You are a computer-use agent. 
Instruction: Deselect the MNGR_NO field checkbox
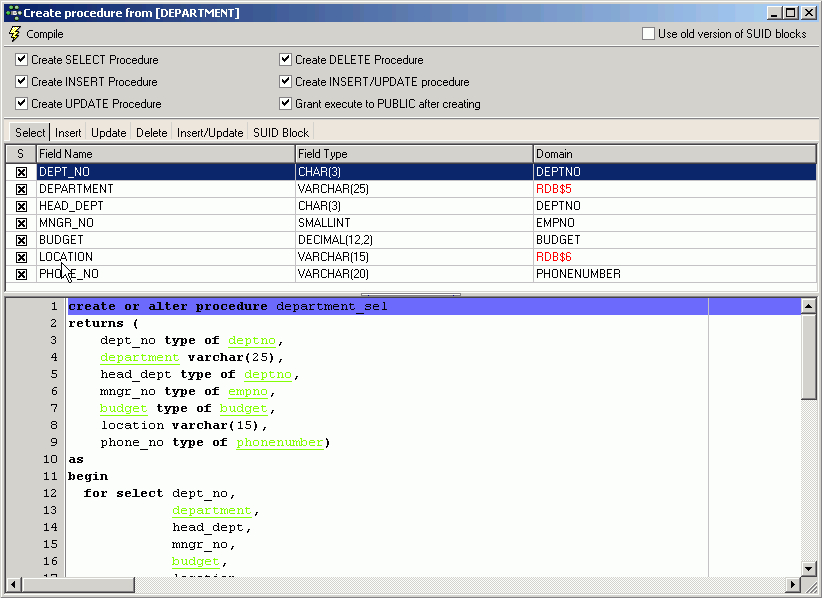(21, 223)
